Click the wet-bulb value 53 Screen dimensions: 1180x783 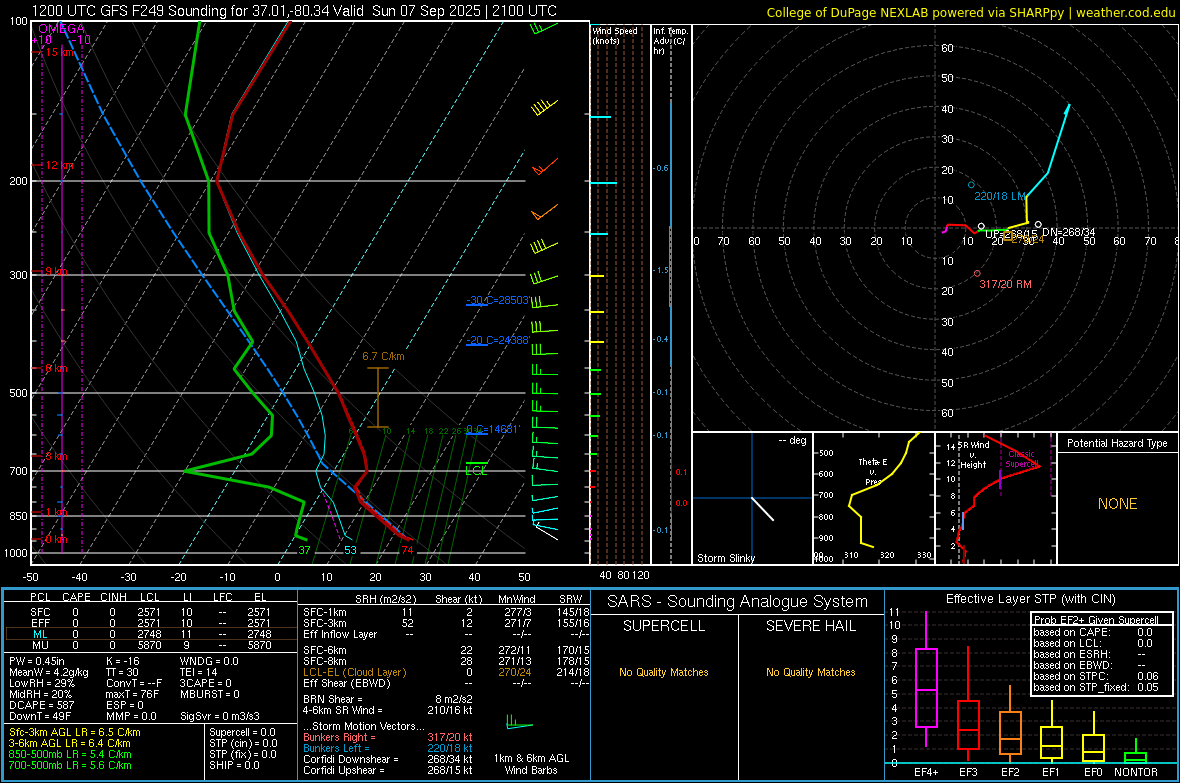tap(351, 550)
